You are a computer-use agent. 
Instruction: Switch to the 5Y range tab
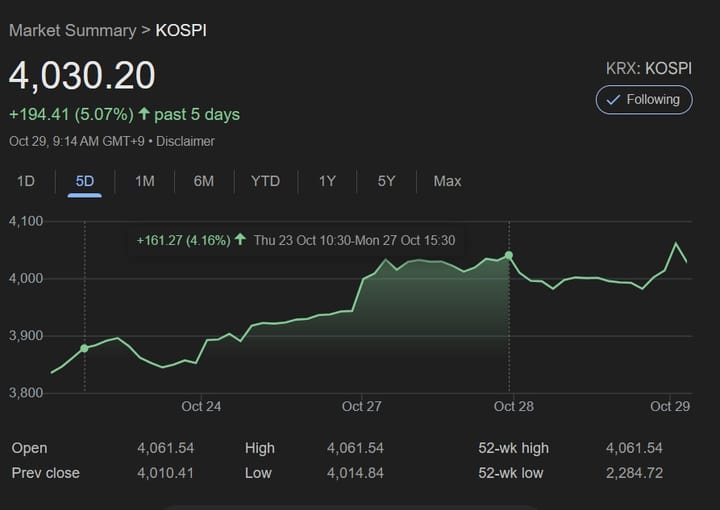coord(386,181)
